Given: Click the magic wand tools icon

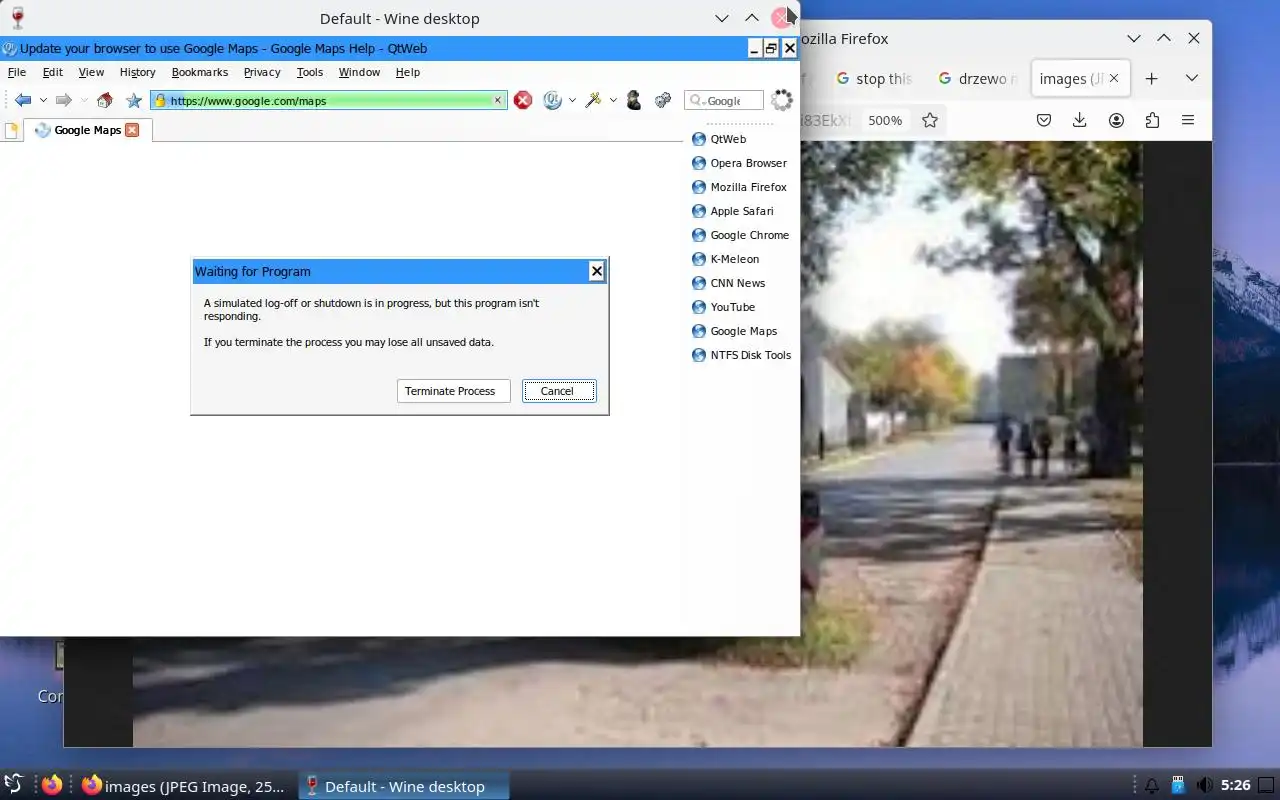Looking at the screenshot, I should click(x=593, y=100).
